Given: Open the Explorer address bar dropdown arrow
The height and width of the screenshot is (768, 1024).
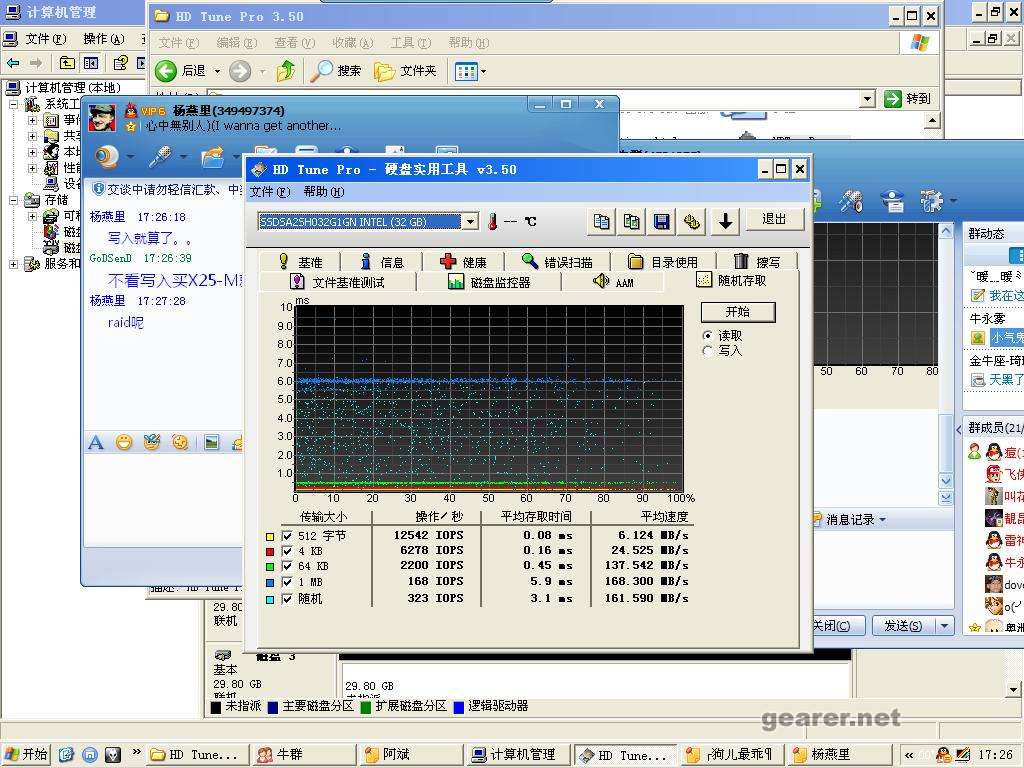Looking at the screenshot, I should click(x=867, y=99).
